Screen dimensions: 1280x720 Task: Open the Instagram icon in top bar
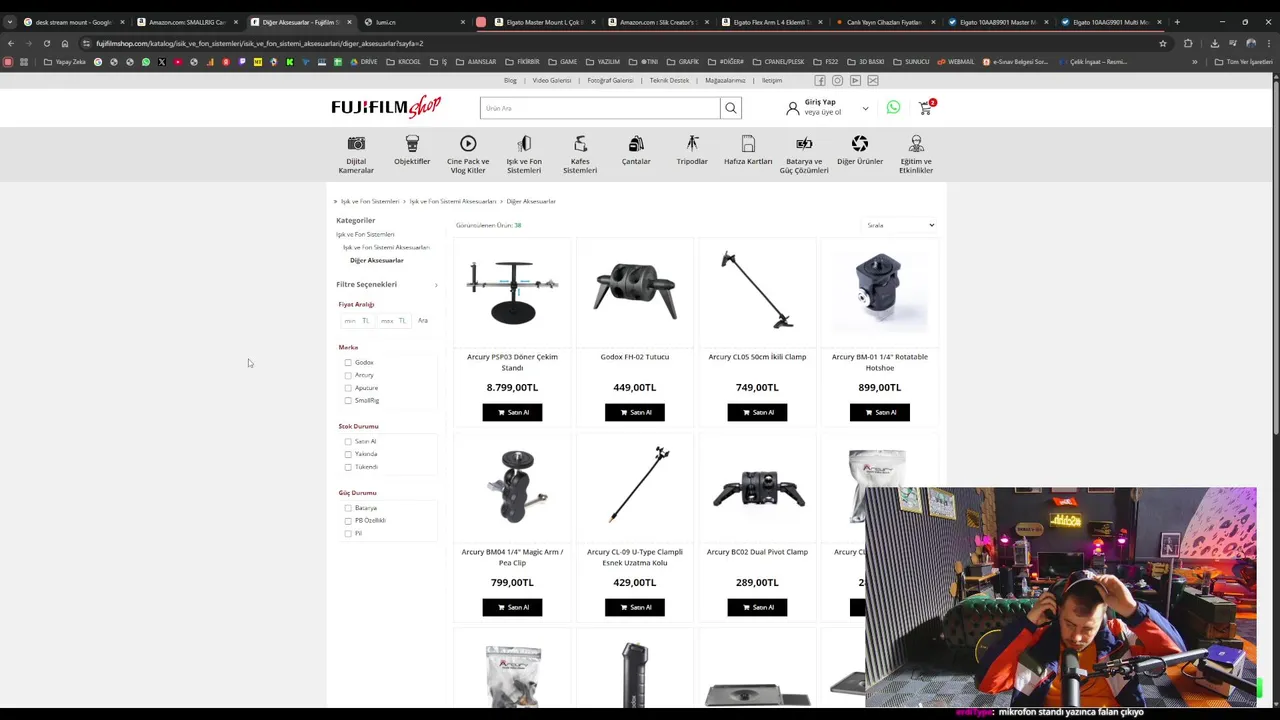tap(838, 80)
